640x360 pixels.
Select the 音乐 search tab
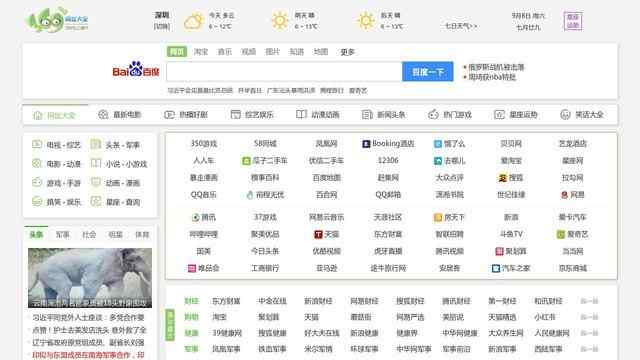[224, 52]
